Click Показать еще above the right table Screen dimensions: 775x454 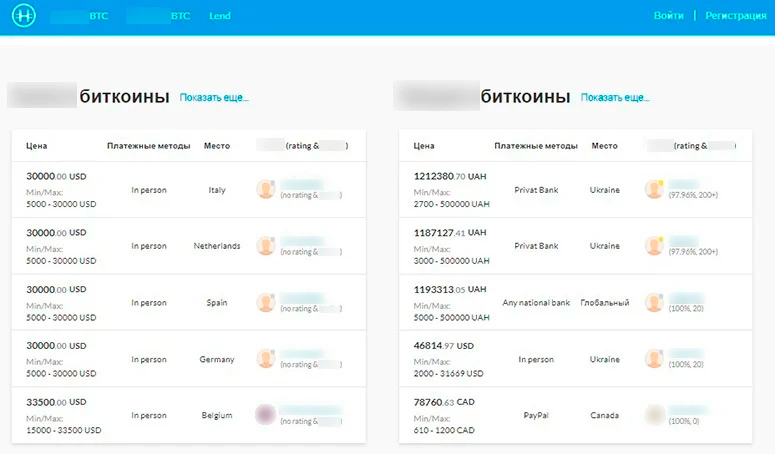(x=615, y=98)
